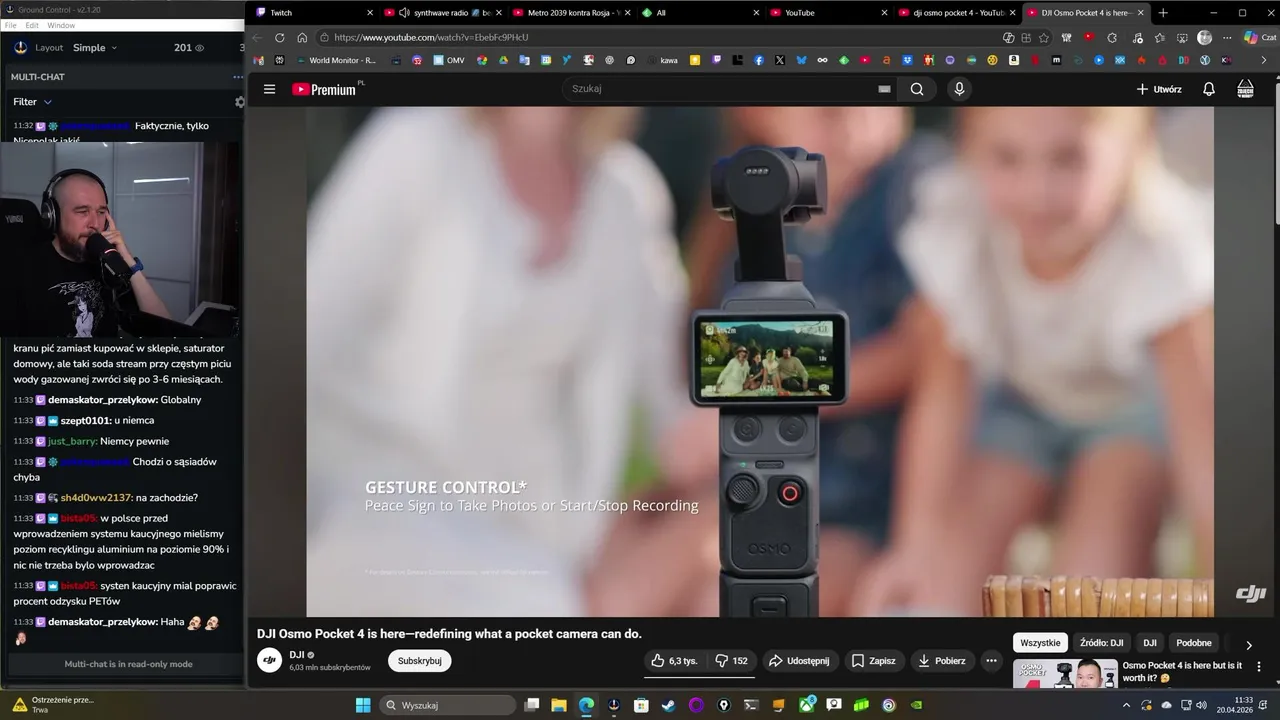The width and height of the screenshot is (1280, 720).
Task: Click the YouTube search magnifier button
Action: 917,89
